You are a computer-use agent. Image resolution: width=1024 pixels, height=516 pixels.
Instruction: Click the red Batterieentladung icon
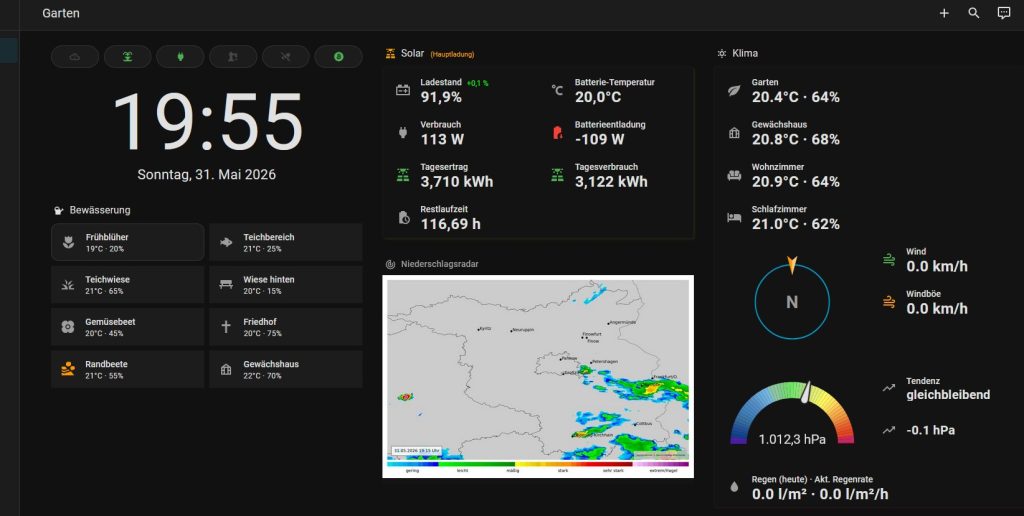557,133
